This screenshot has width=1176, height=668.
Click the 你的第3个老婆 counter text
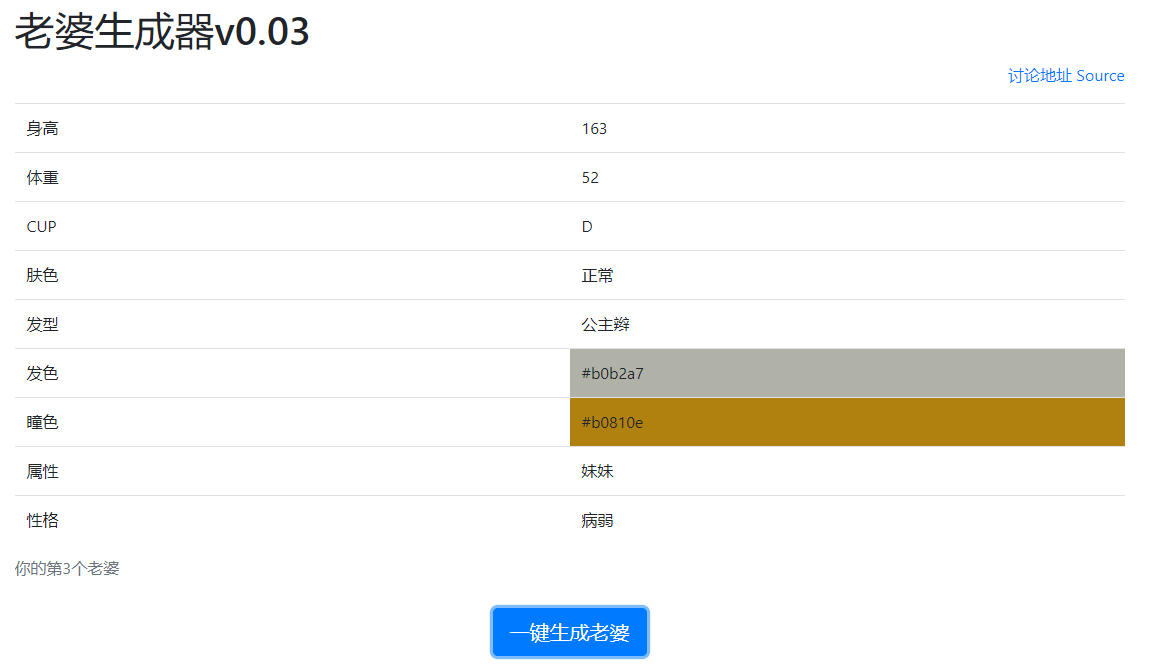(67, 568)
